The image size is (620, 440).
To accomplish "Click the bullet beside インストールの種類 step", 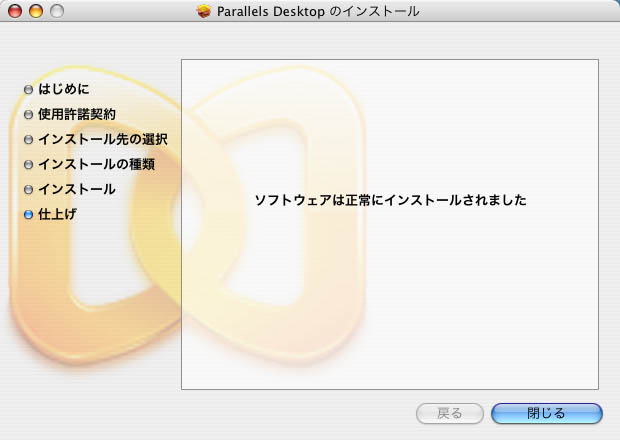I will pyautogui.click(x=28, y=164).
